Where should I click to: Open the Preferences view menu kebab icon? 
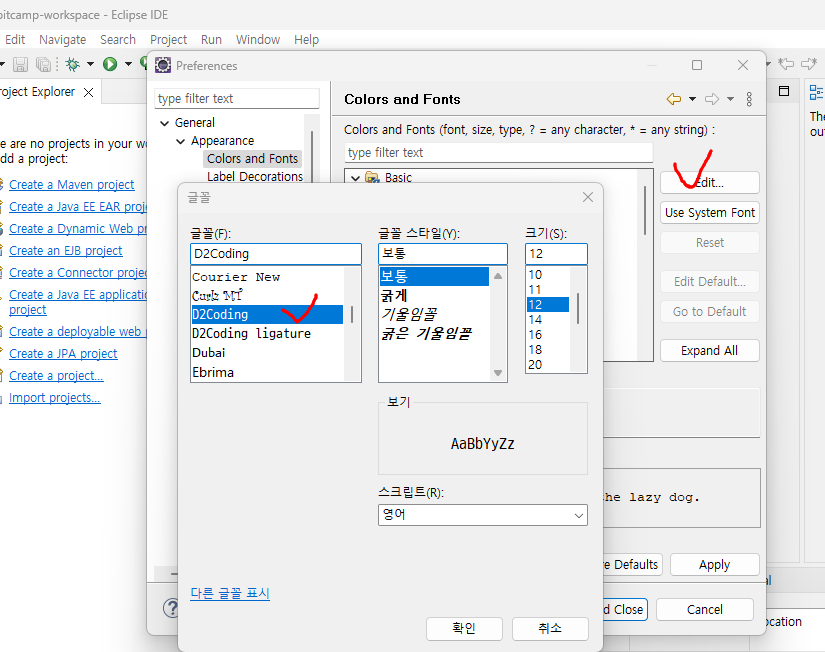click(x=749, y=99)
